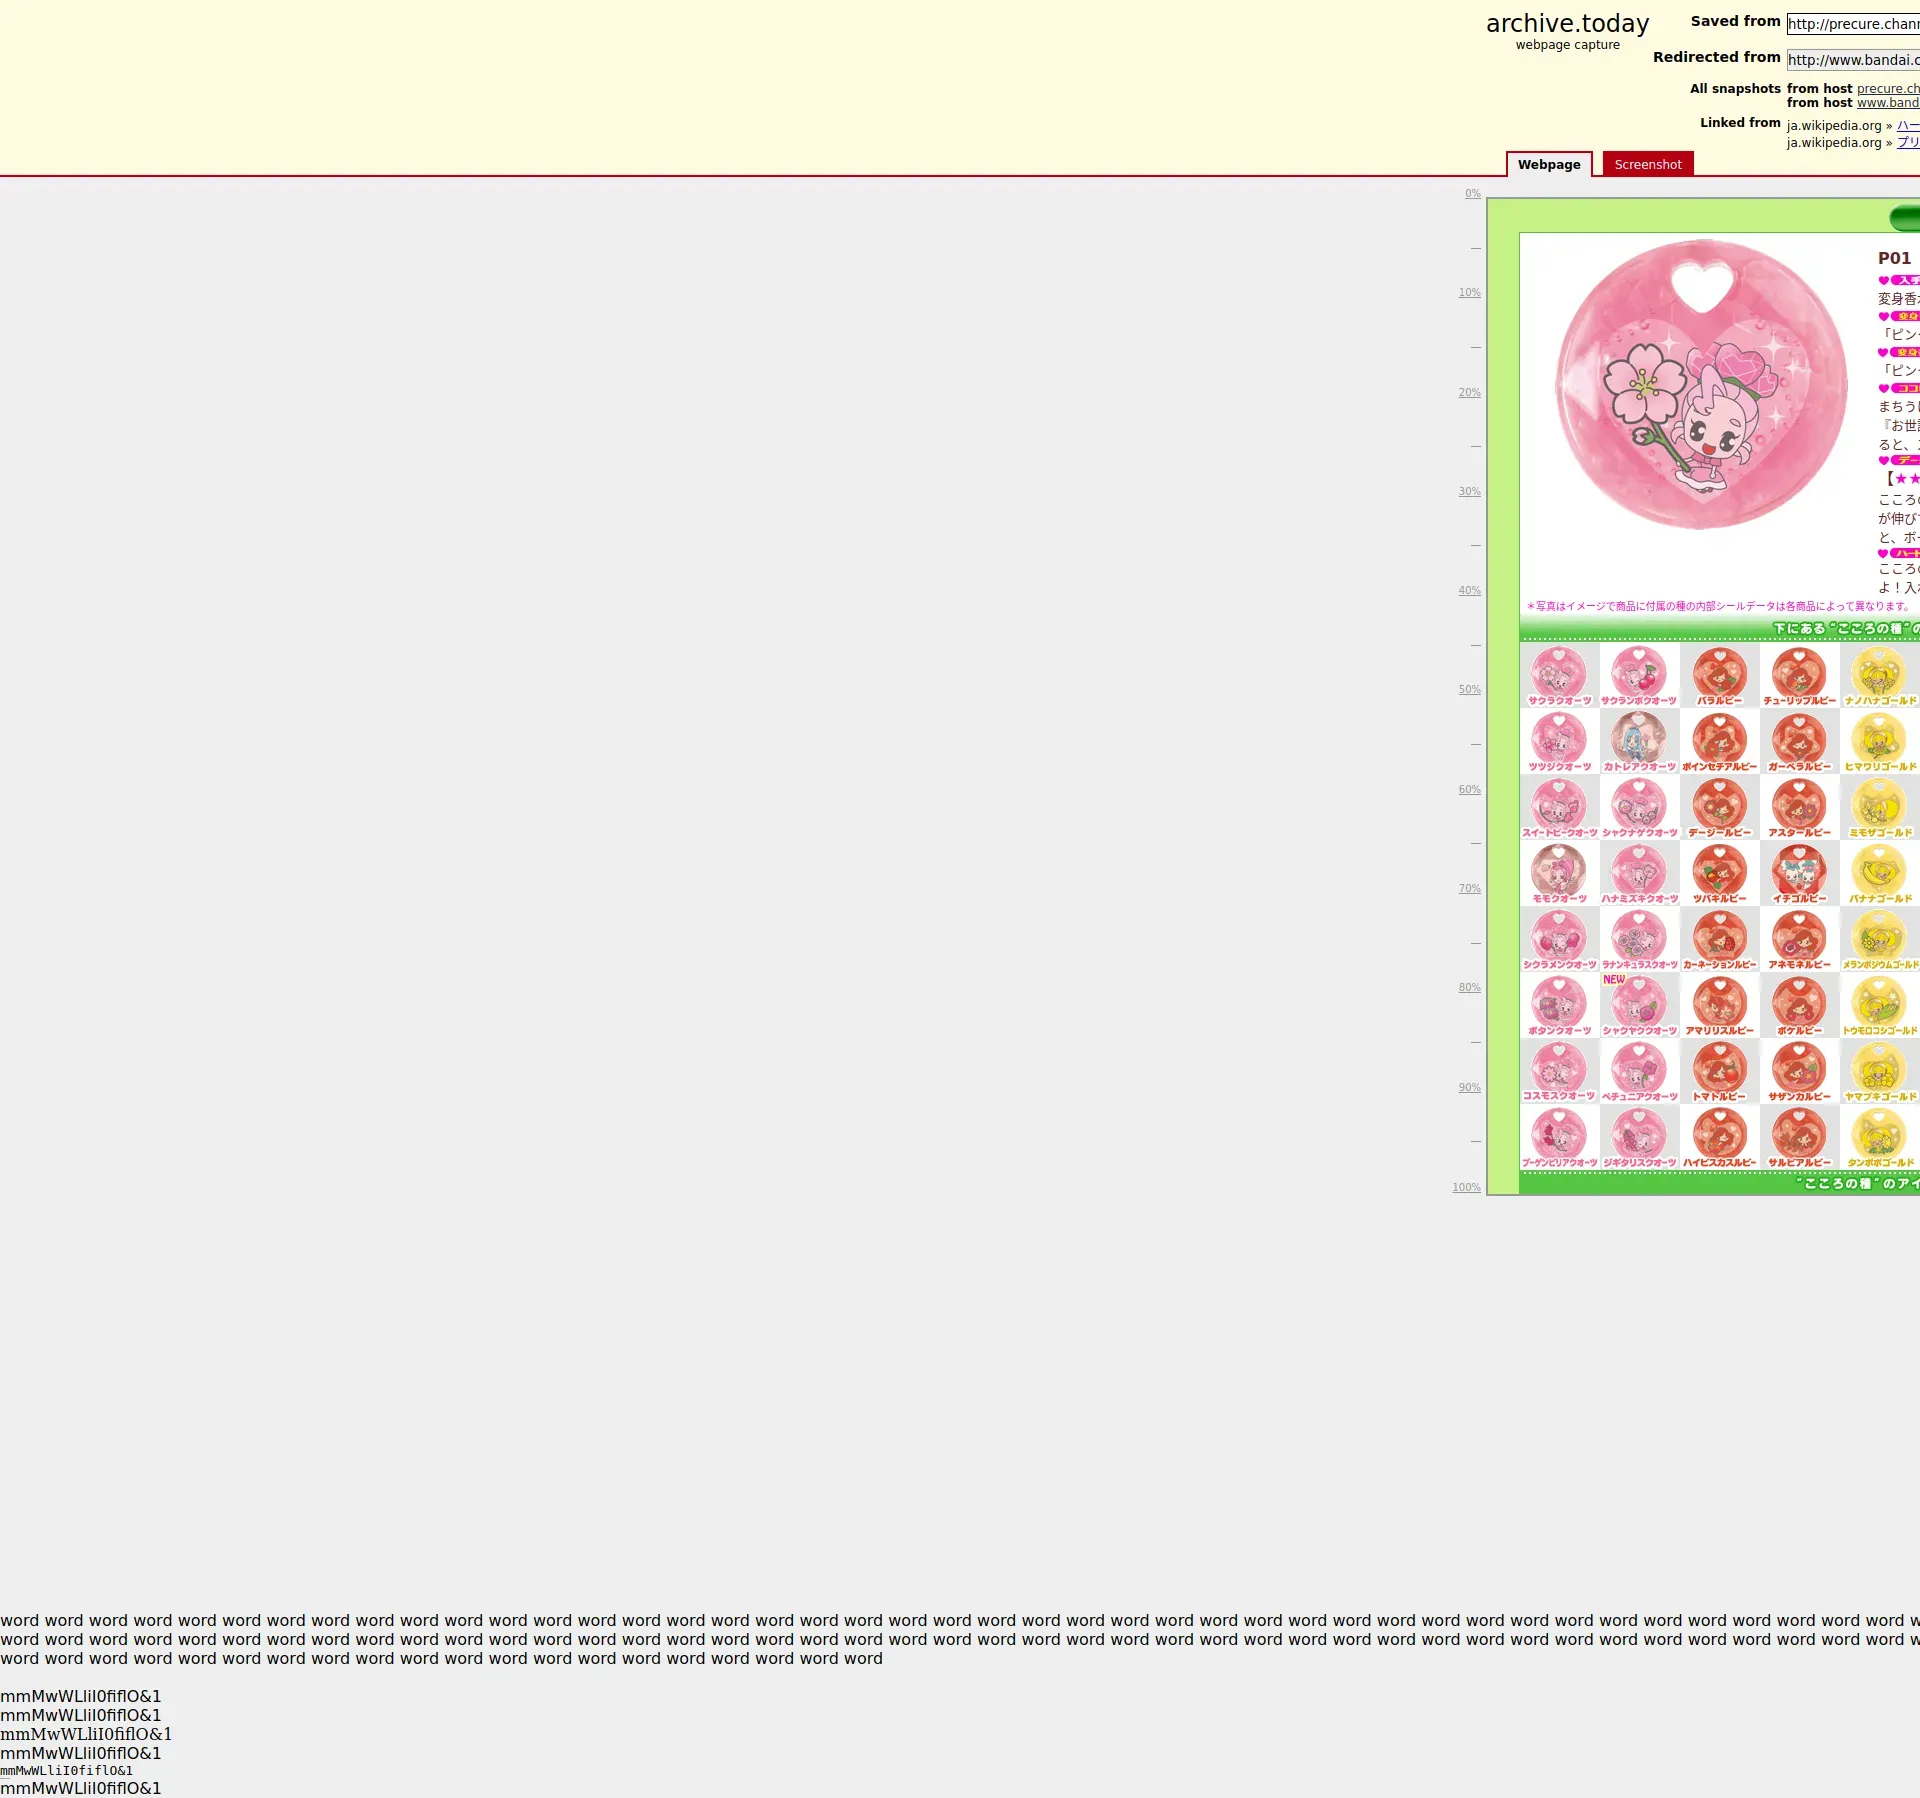1920x1798 pixels.
Task: Open the カトレアクオーツ blue-haired seed
Action: pyautogui.click(x=1638, y=739)
